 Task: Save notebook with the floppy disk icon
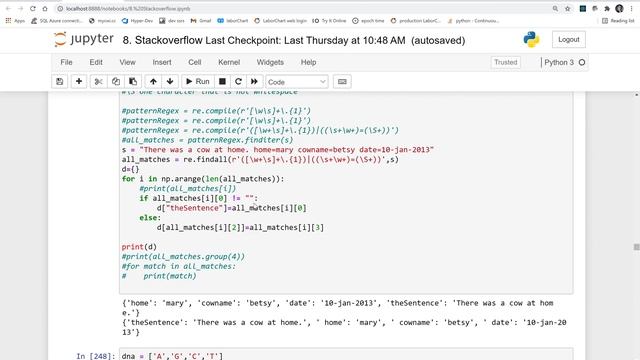(x=60, y=82)
